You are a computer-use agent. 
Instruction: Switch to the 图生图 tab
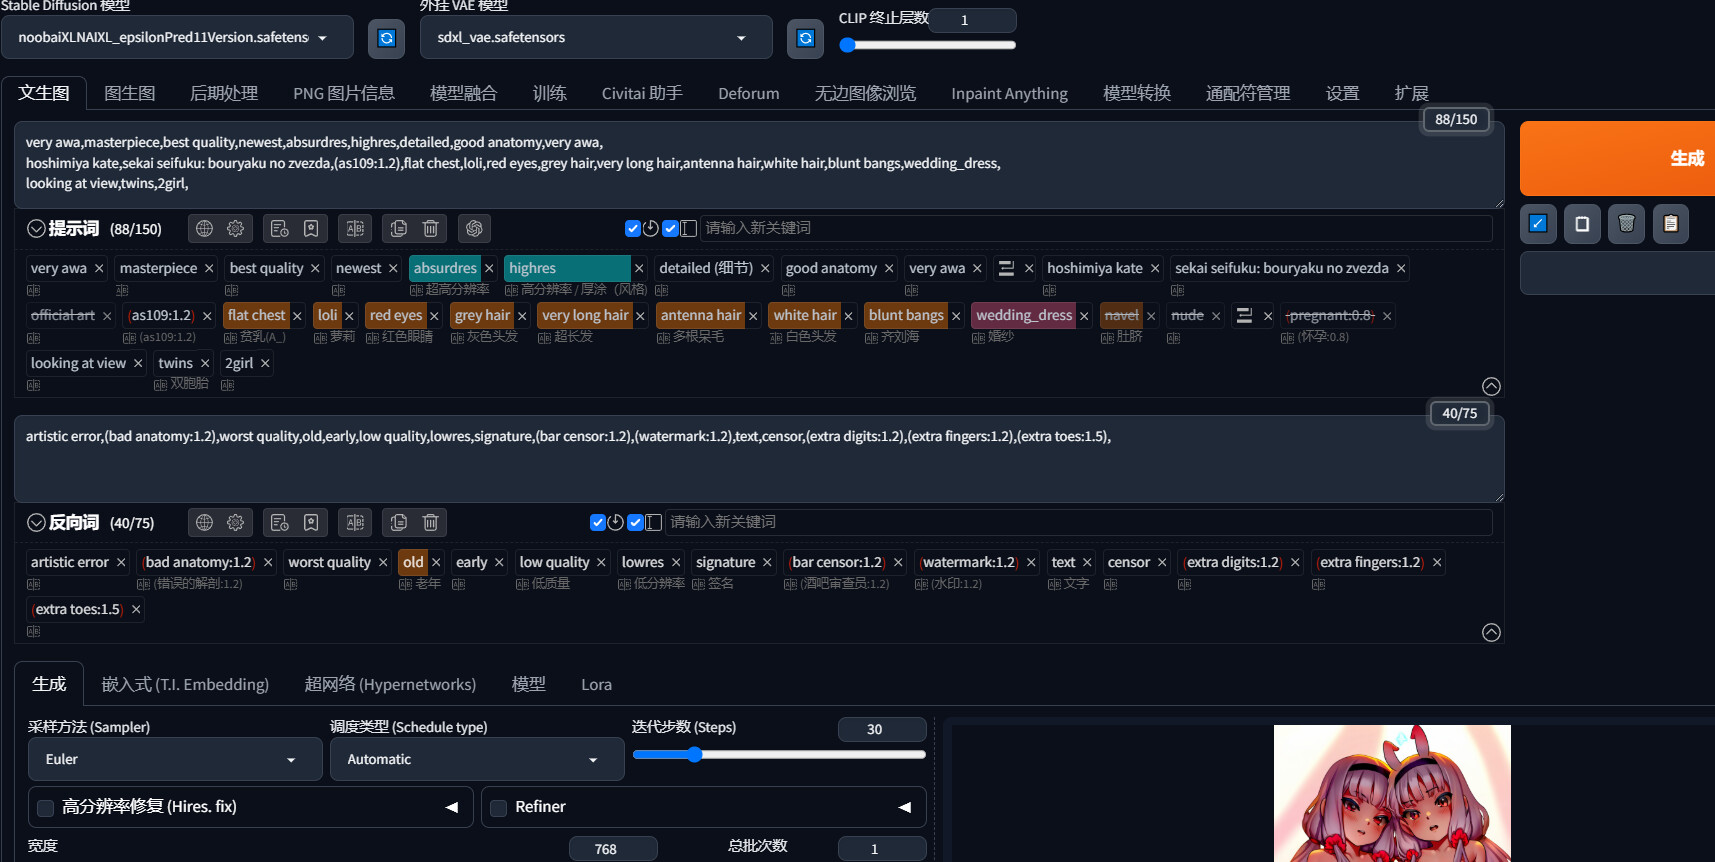tap(130, 93)
